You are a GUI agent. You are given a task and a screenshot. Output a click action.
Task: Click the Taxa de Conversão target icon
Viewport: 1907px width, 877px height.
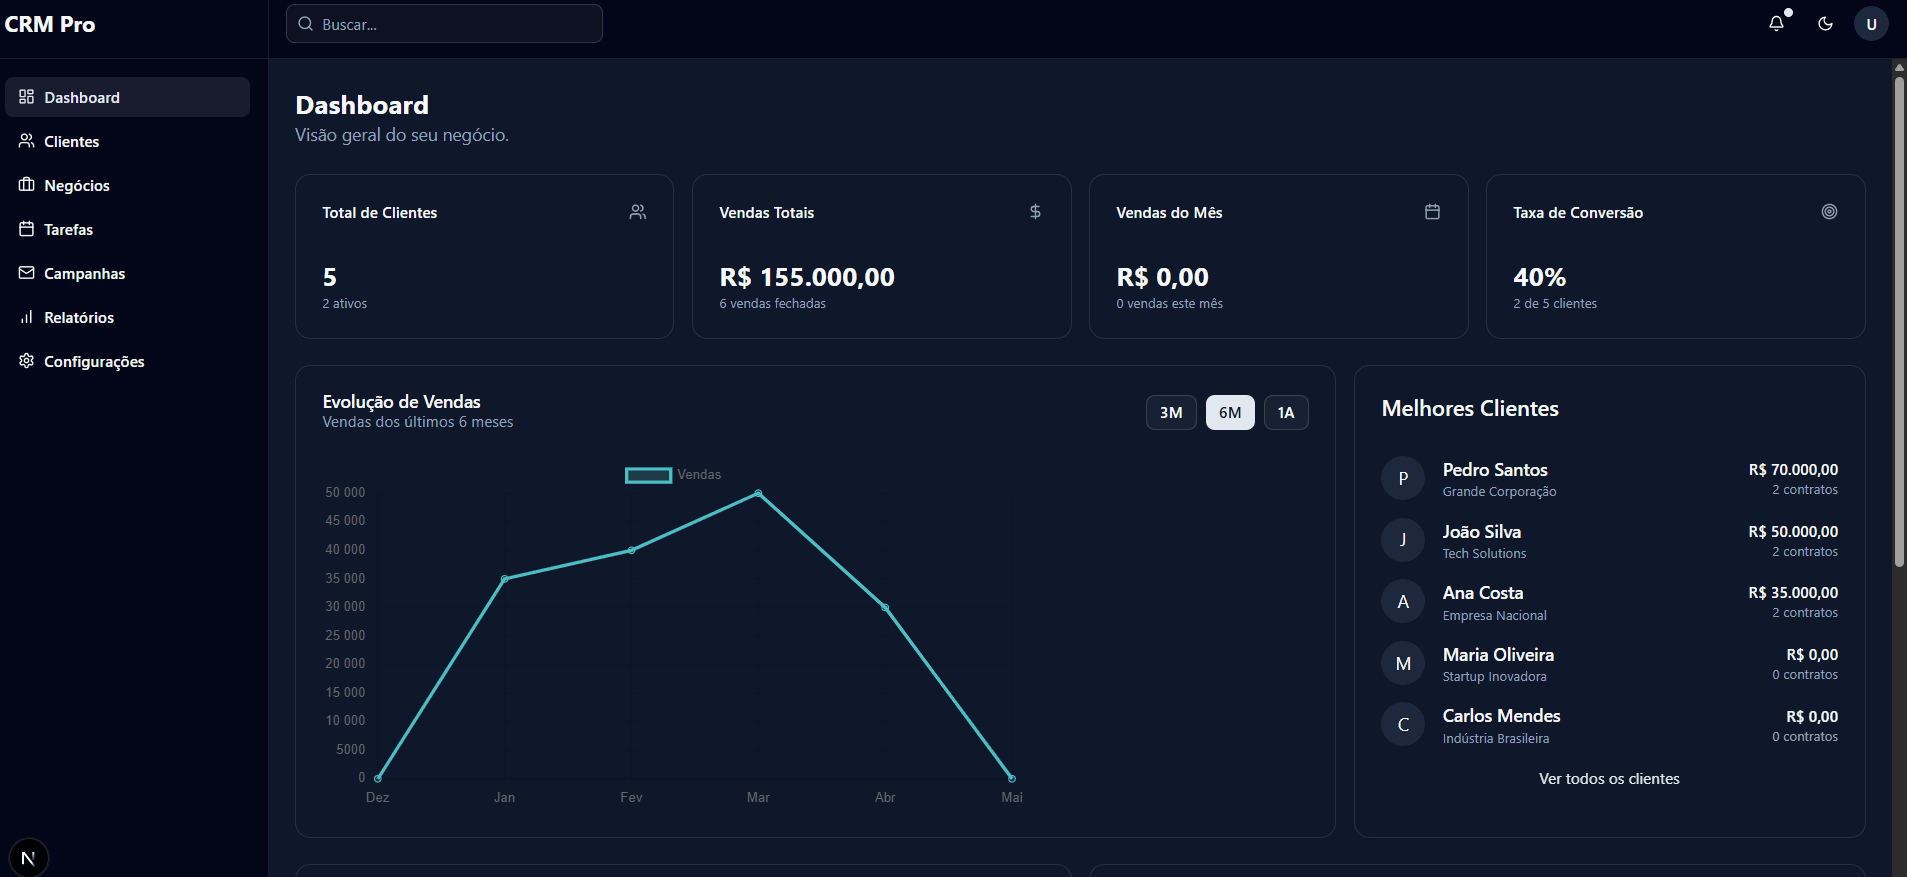point(1829,212)
